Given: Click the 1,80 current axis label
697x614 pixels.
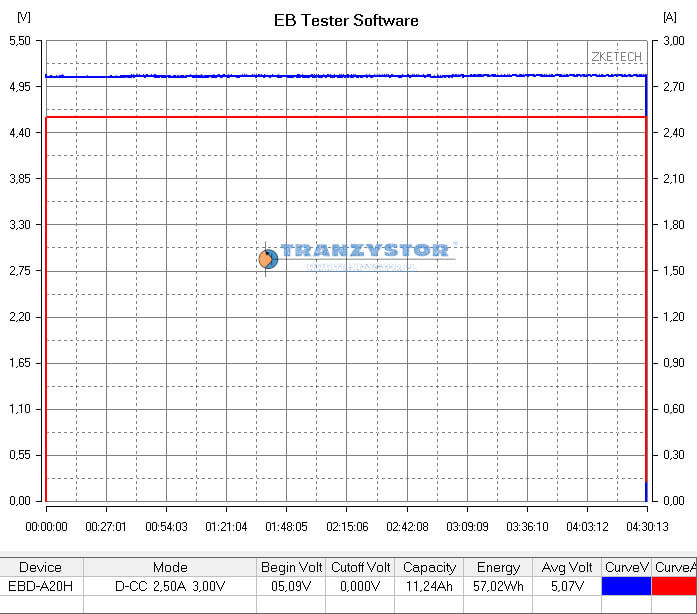Looking at the screenshot, I should click(x=674, y=225).
